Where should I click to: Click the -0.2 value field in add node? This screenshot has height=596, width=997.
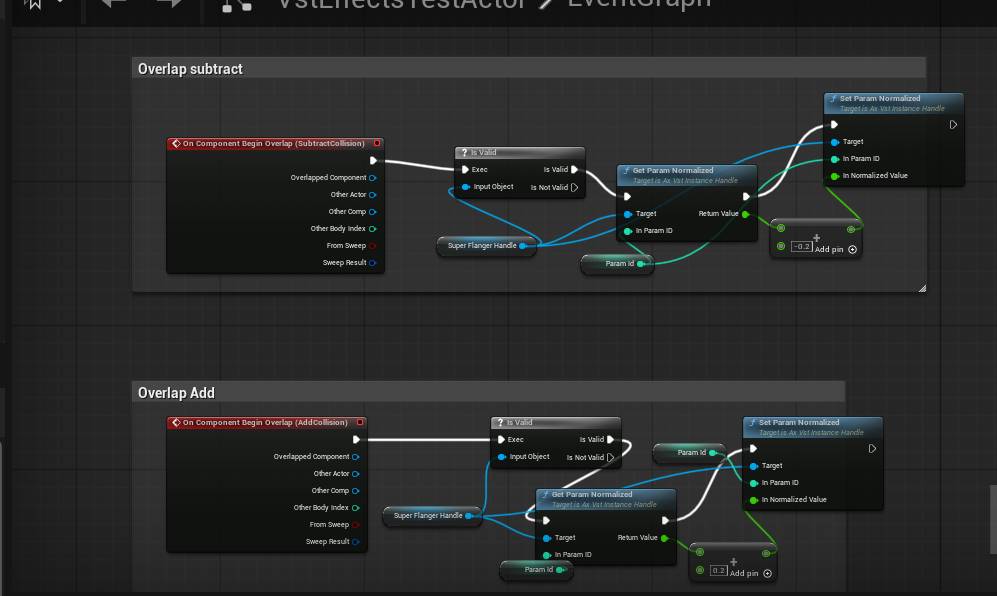tap(801, 247)
